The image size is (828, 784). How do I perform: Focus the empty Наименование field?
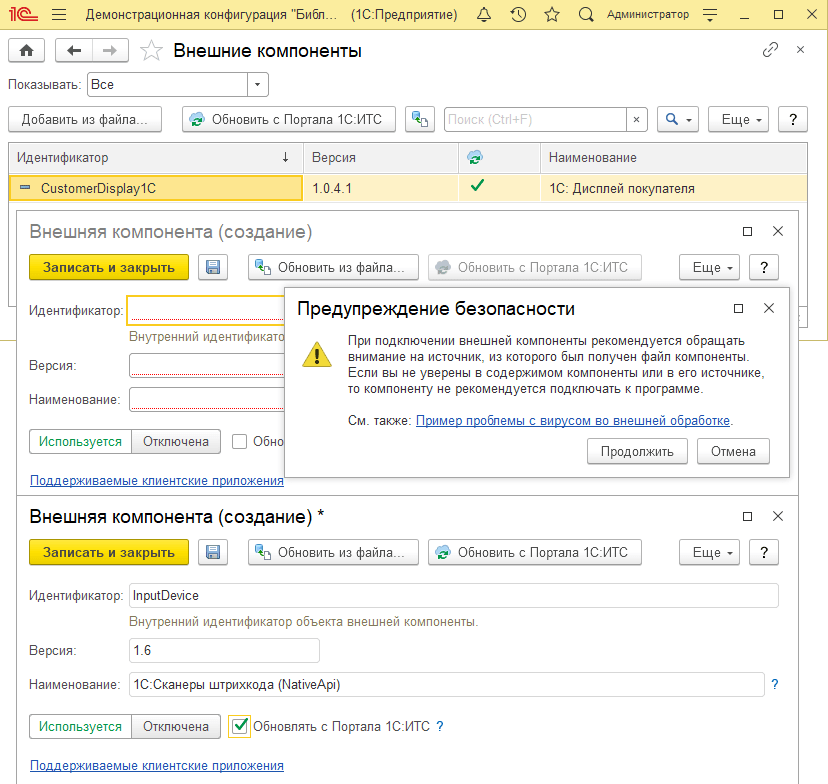pos(207,400)
